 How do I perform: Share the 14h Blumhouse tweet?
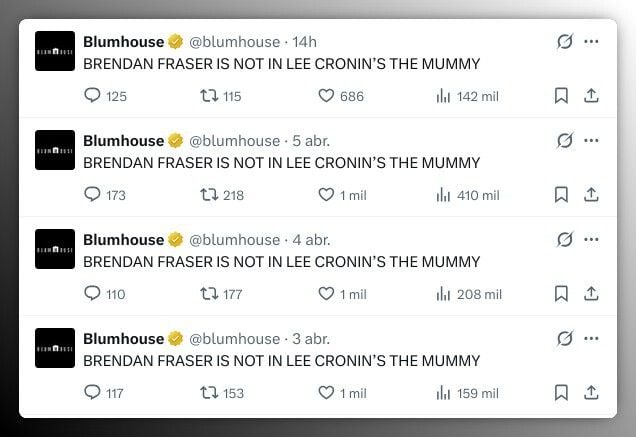pos(591,96)
